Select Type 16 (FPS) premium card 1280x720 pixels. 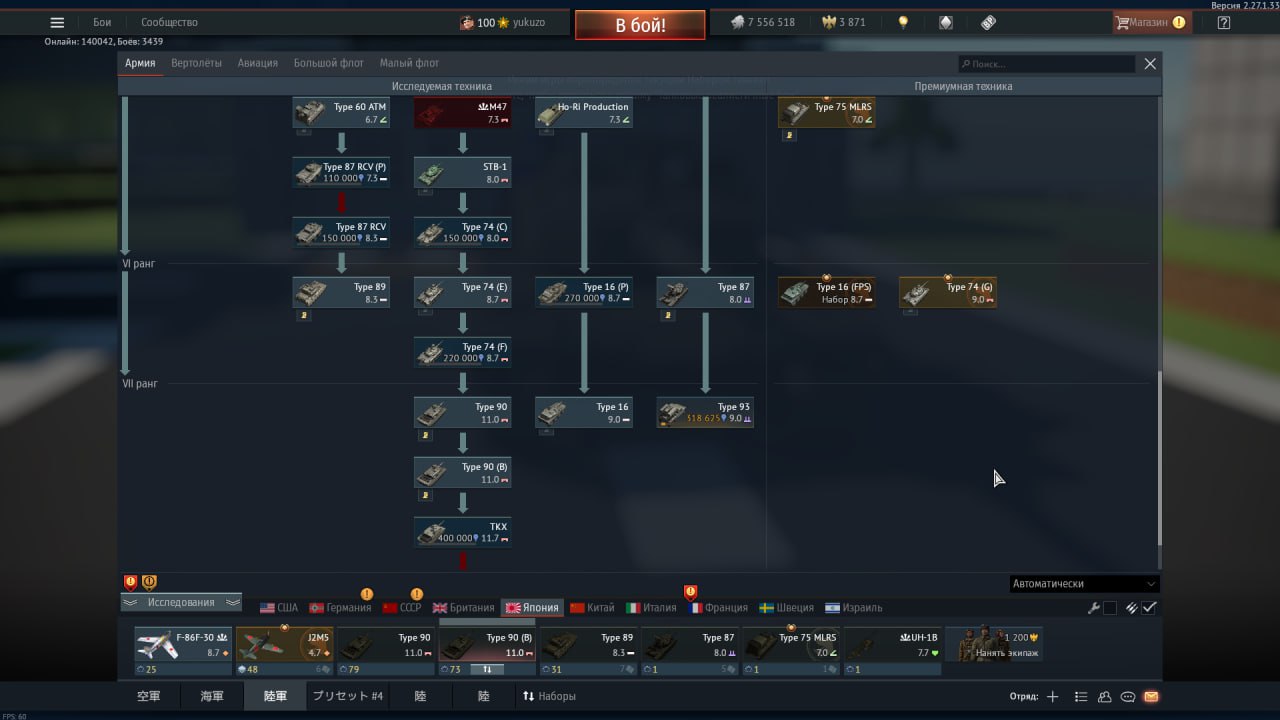click(x=826, y=293)
